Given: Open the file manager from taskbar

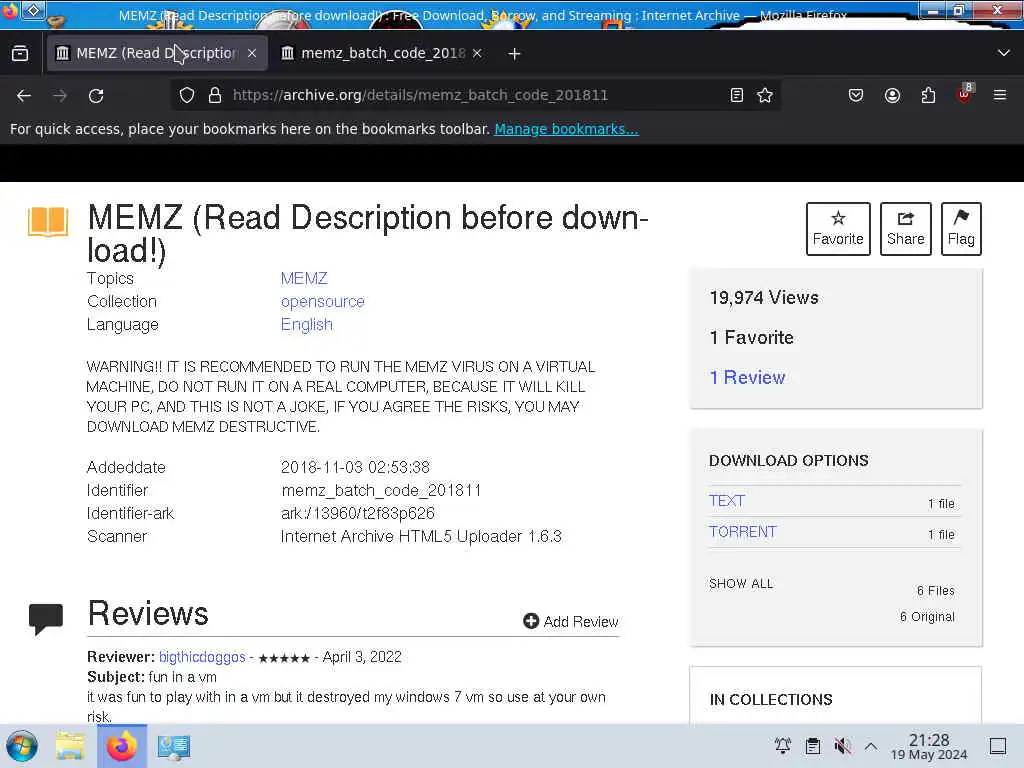Looking at the screenshot, I should coord(70,746).
